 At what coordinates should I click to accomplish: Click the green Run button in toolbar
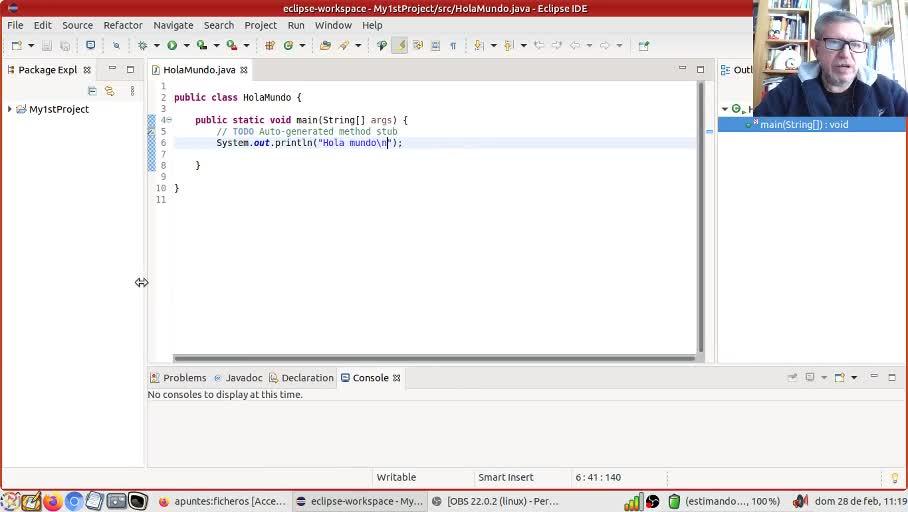pyautogui.click(x=172, y=45)
